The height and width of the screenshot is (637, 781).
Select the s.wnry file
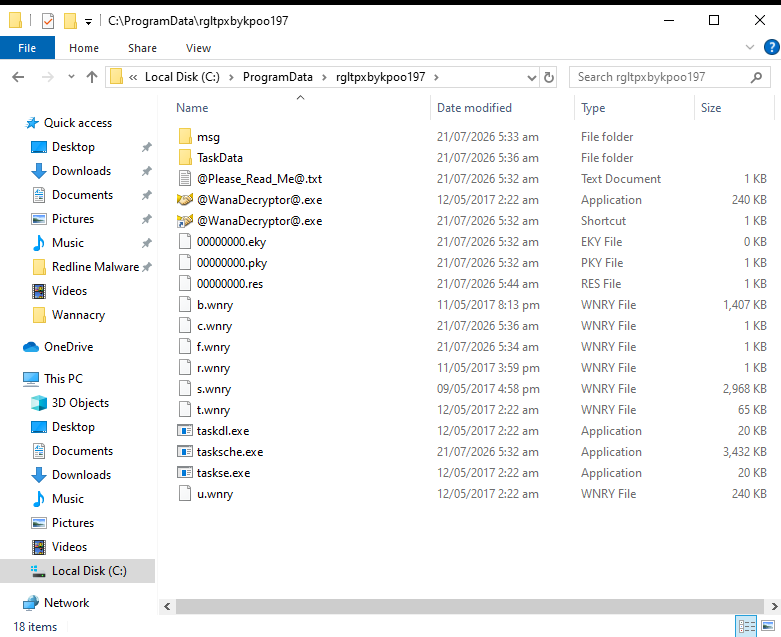[214, 388]
